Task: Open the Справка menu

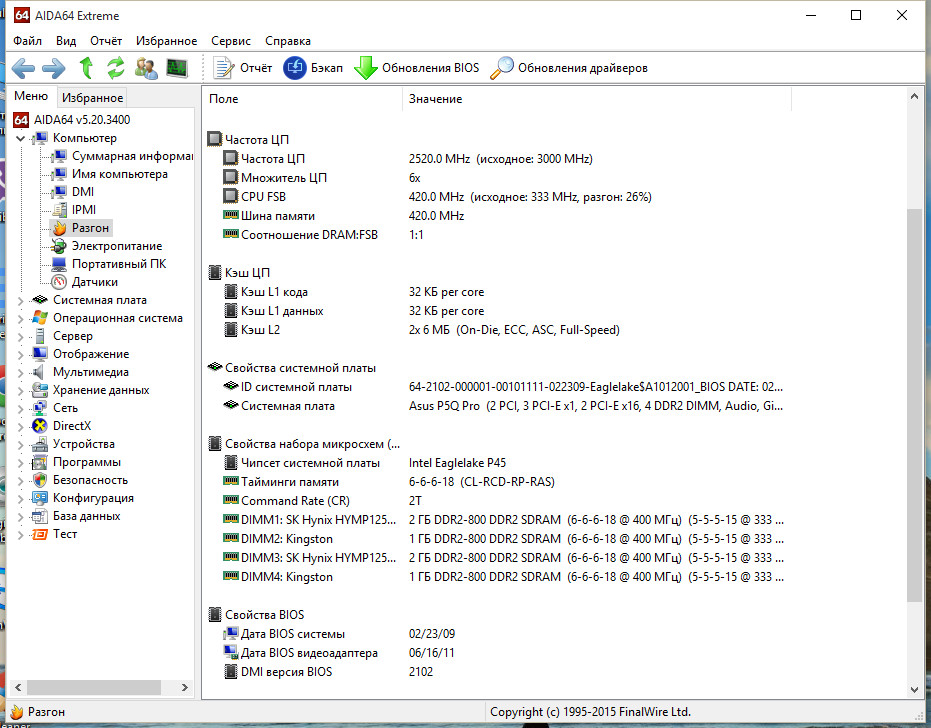Action: (x=288, y=41)
